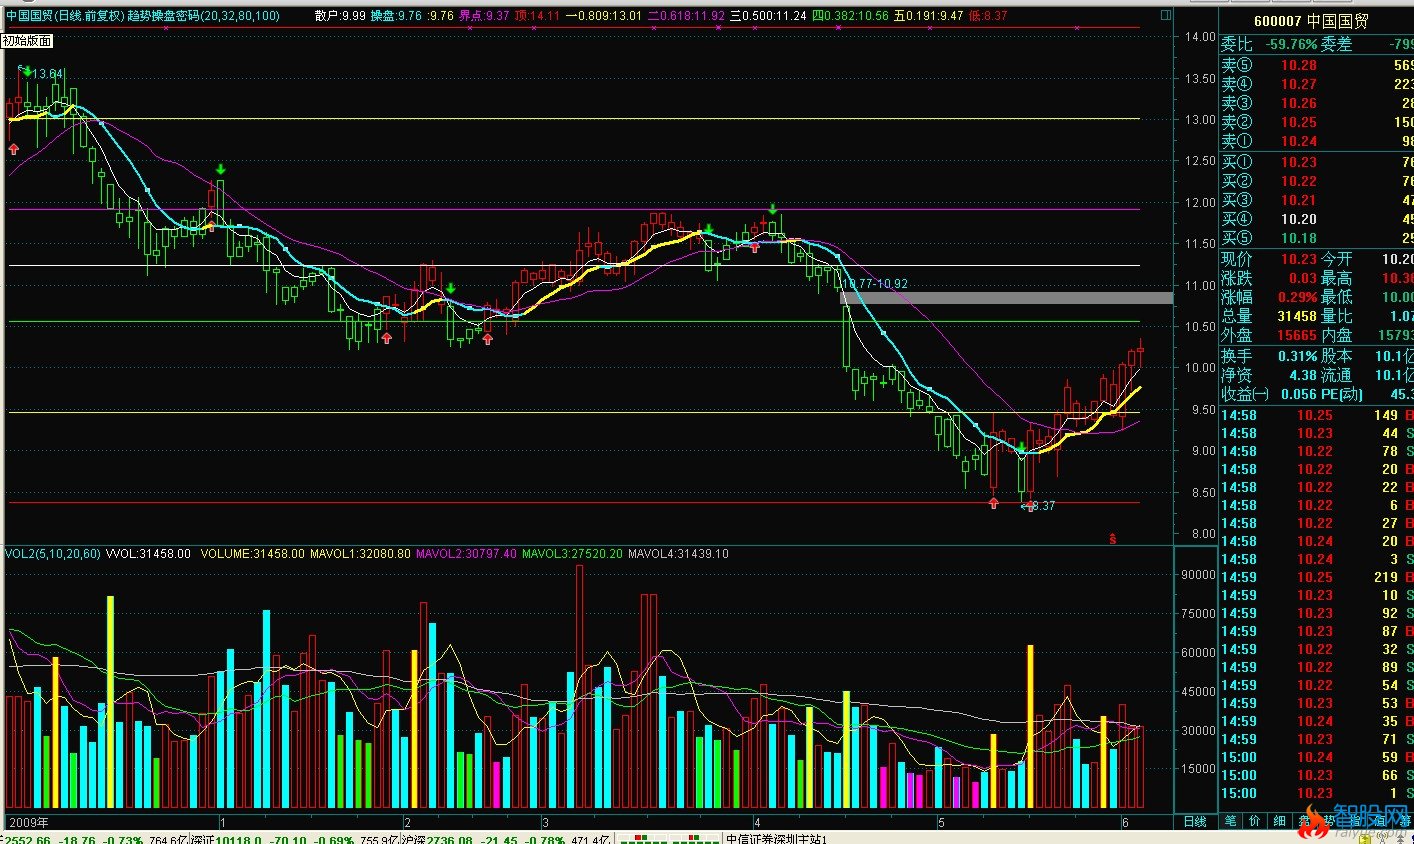Click the MAVOL2:30797.40 legend

point(466,553)
